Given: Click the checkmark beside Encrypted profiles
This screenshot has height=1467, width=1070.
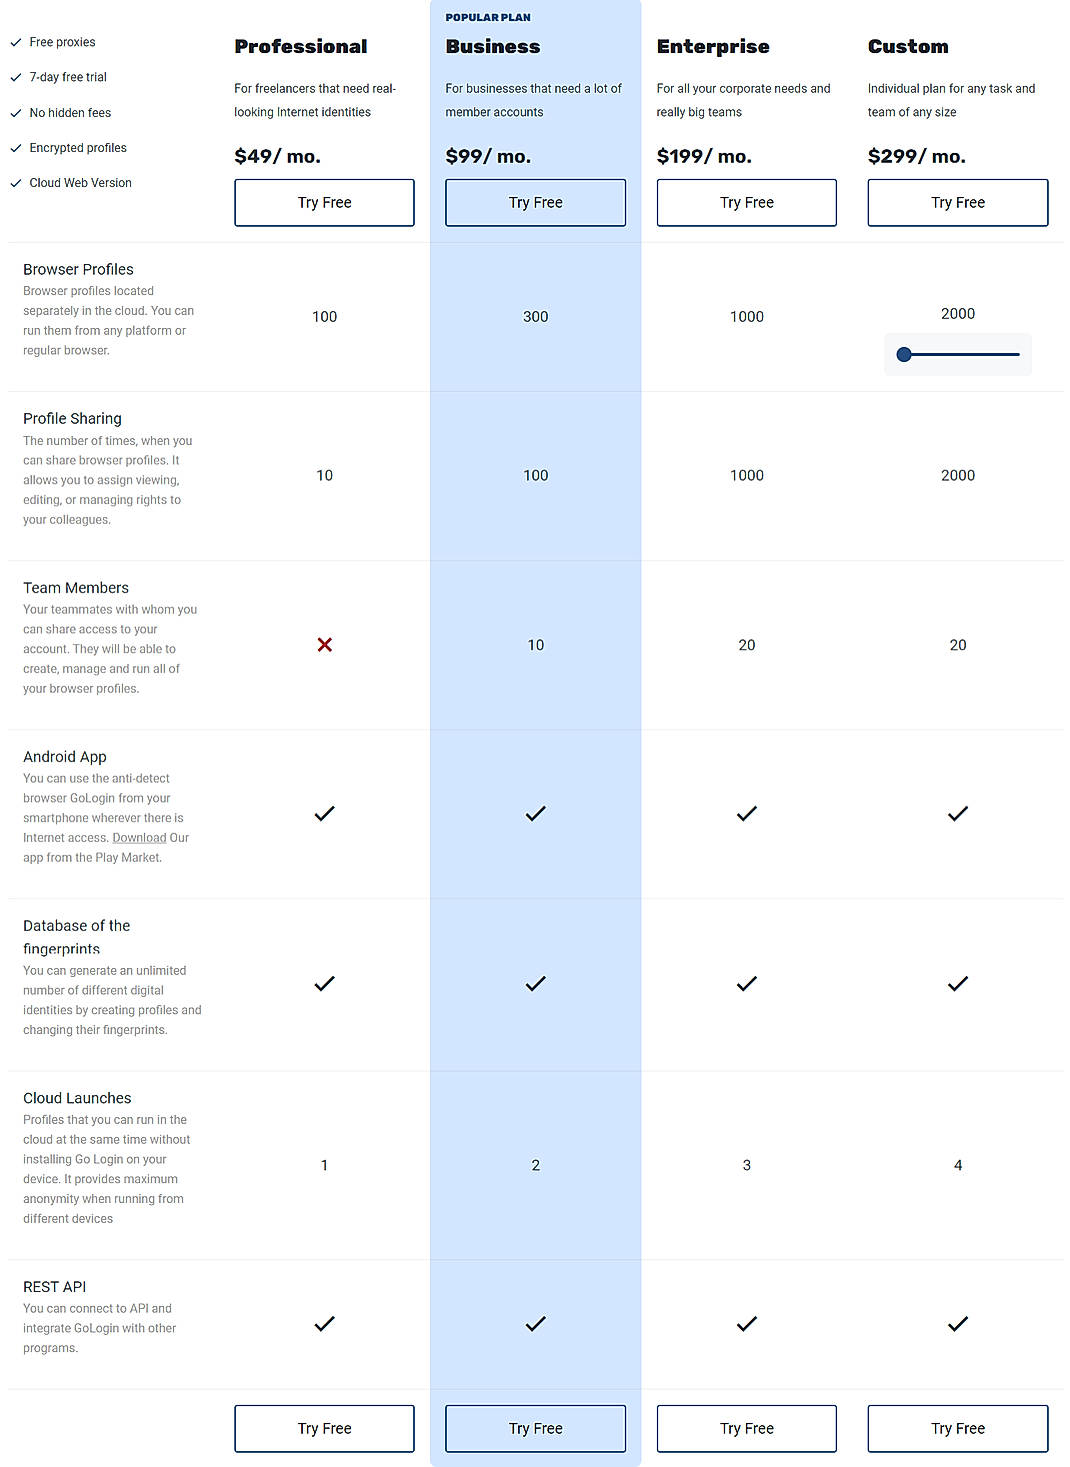Looking at the screenshot, I should (x=15, y=147).
